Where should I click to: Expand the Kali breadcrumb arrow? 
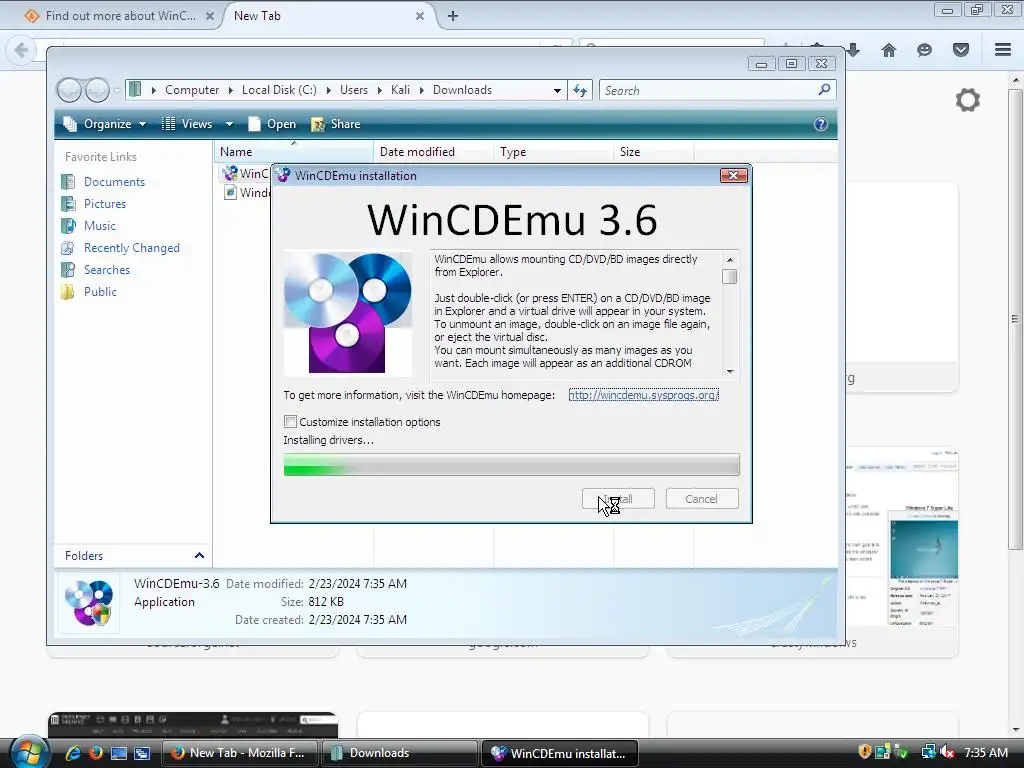421,90
